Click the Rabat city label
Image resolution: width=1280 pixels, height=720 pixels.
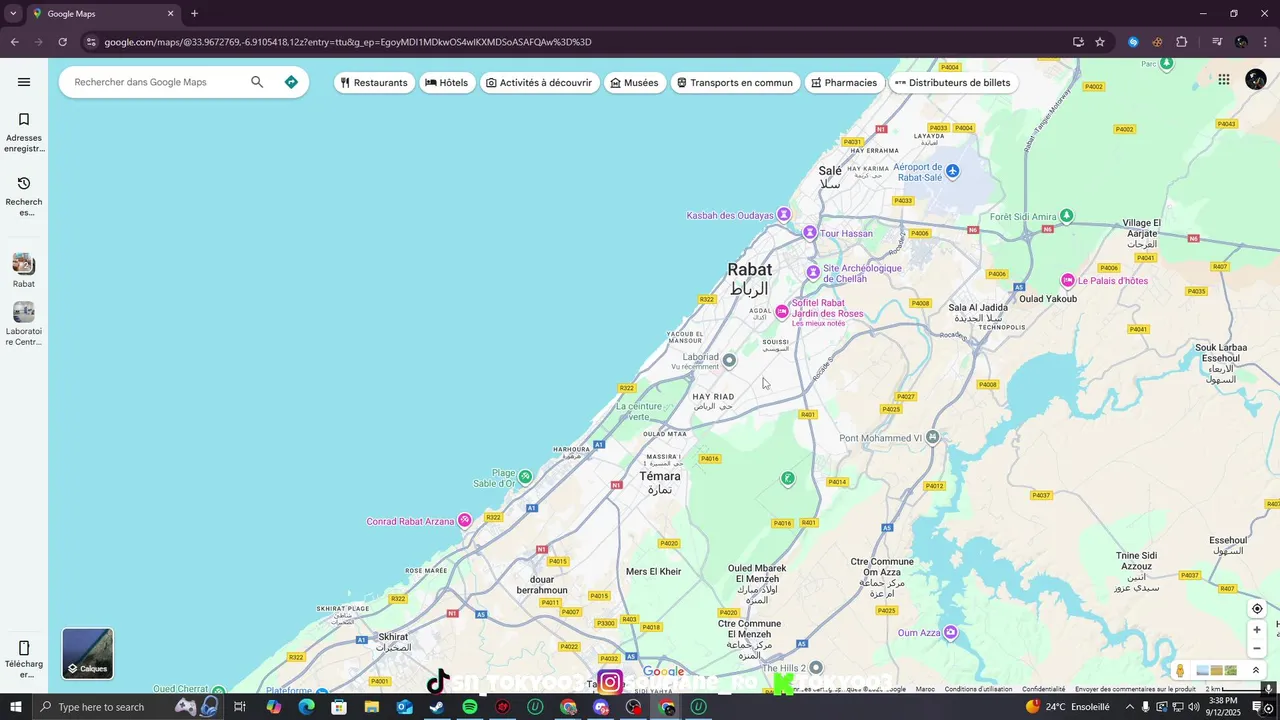[750, 270]
